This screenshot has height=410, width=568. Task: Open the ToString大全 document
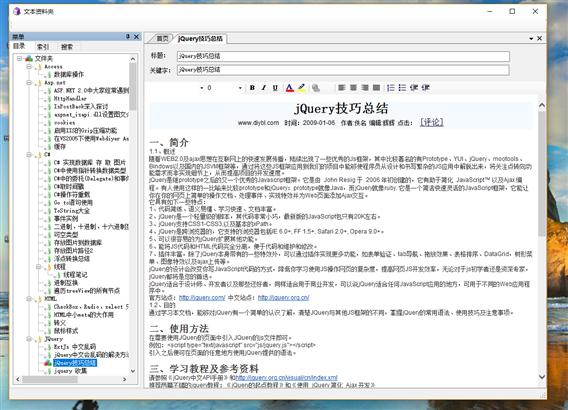[x=72, y=211]
